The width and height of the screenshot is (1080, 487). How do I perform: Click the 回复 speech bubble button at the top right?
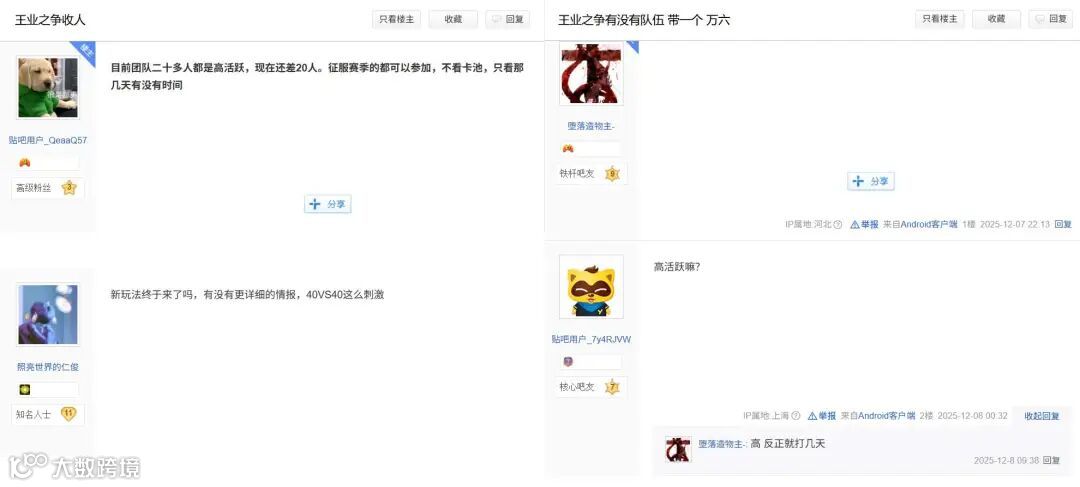1051,19
